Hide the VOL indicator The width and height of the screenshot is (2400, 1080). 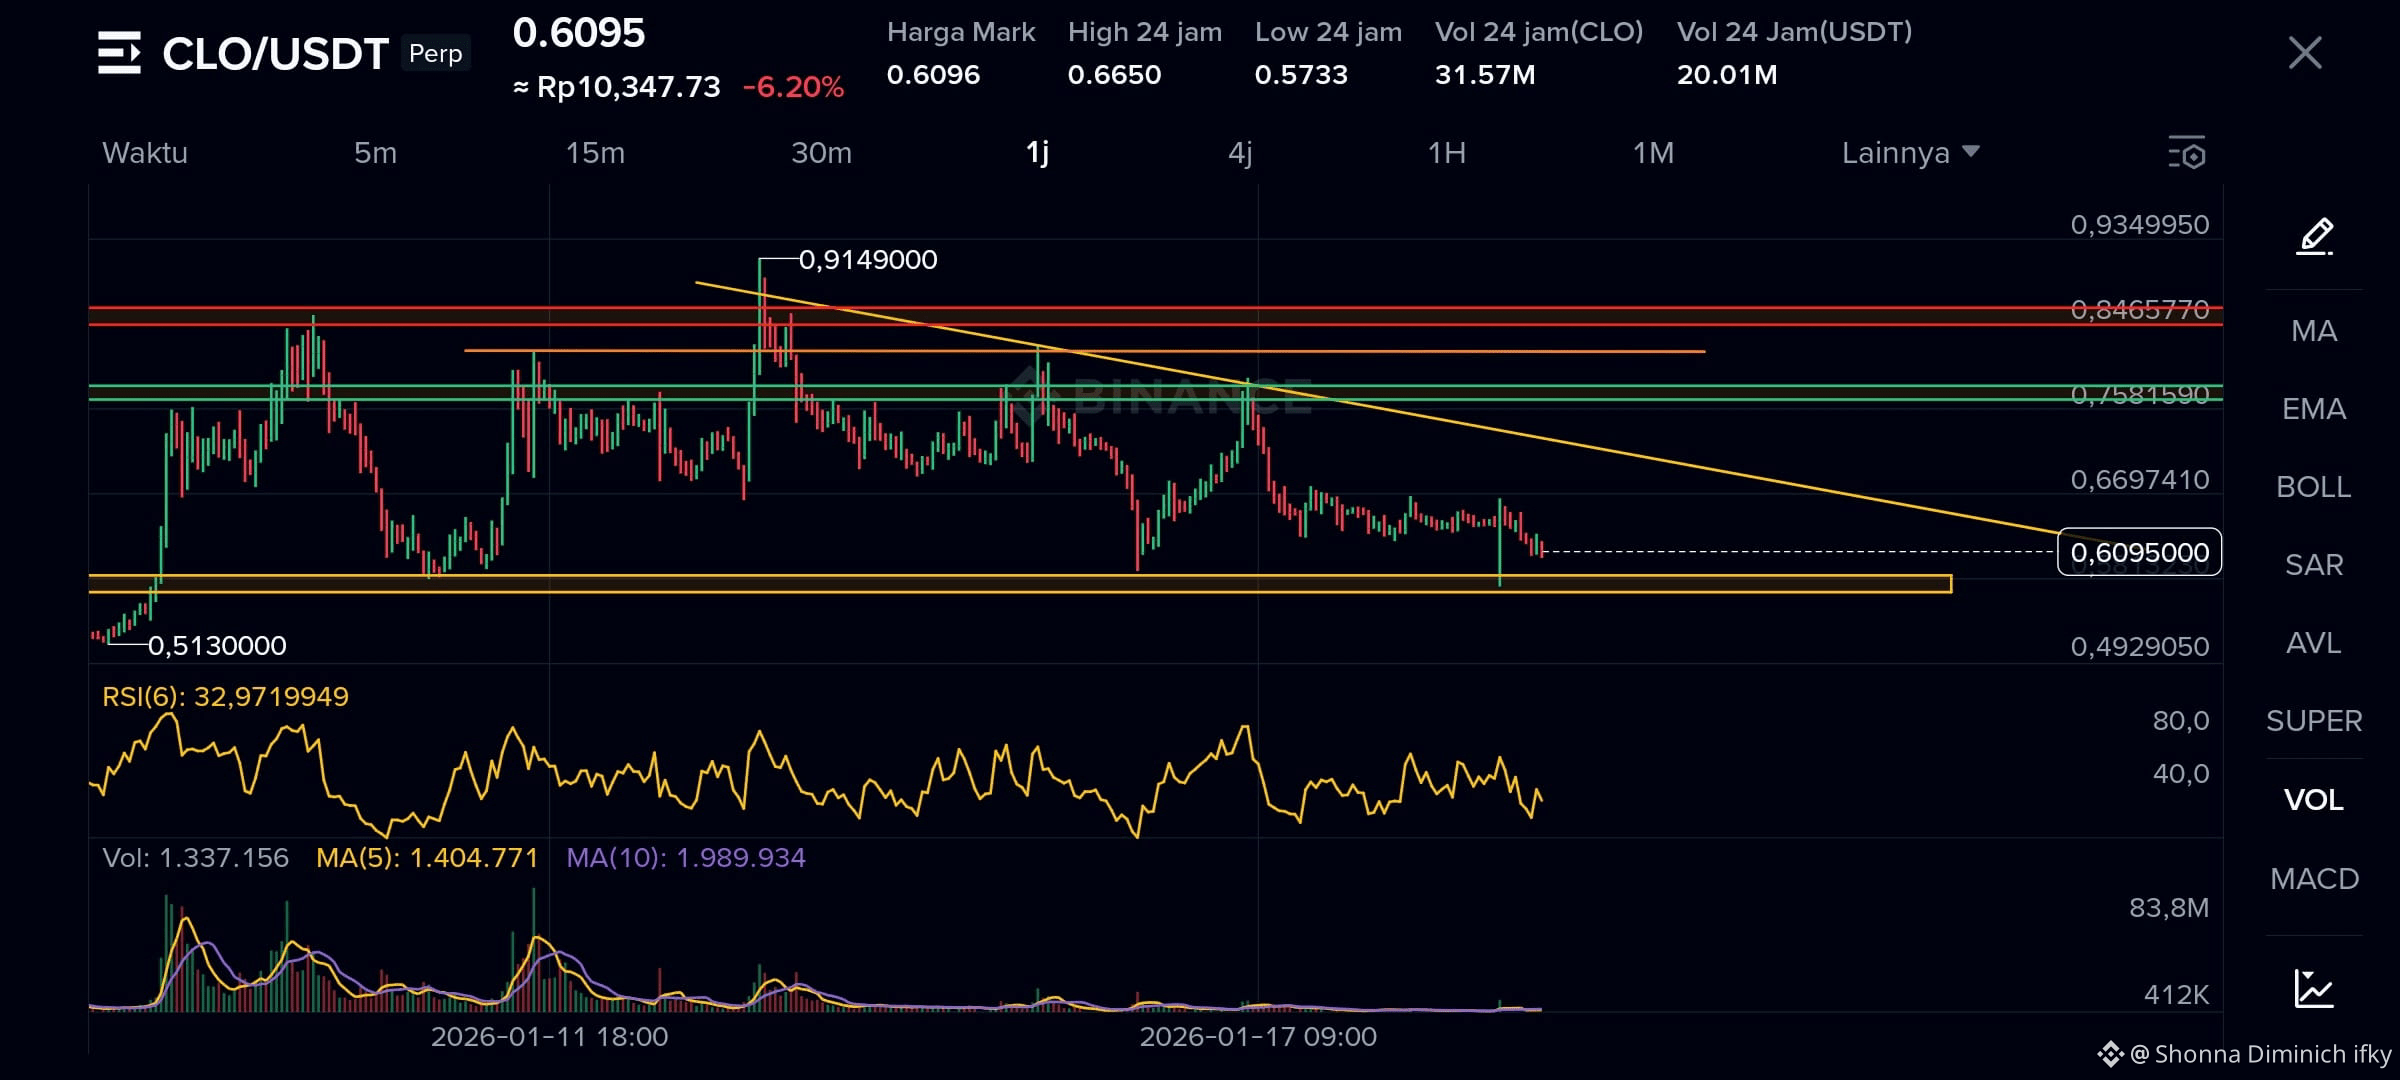2315,800
